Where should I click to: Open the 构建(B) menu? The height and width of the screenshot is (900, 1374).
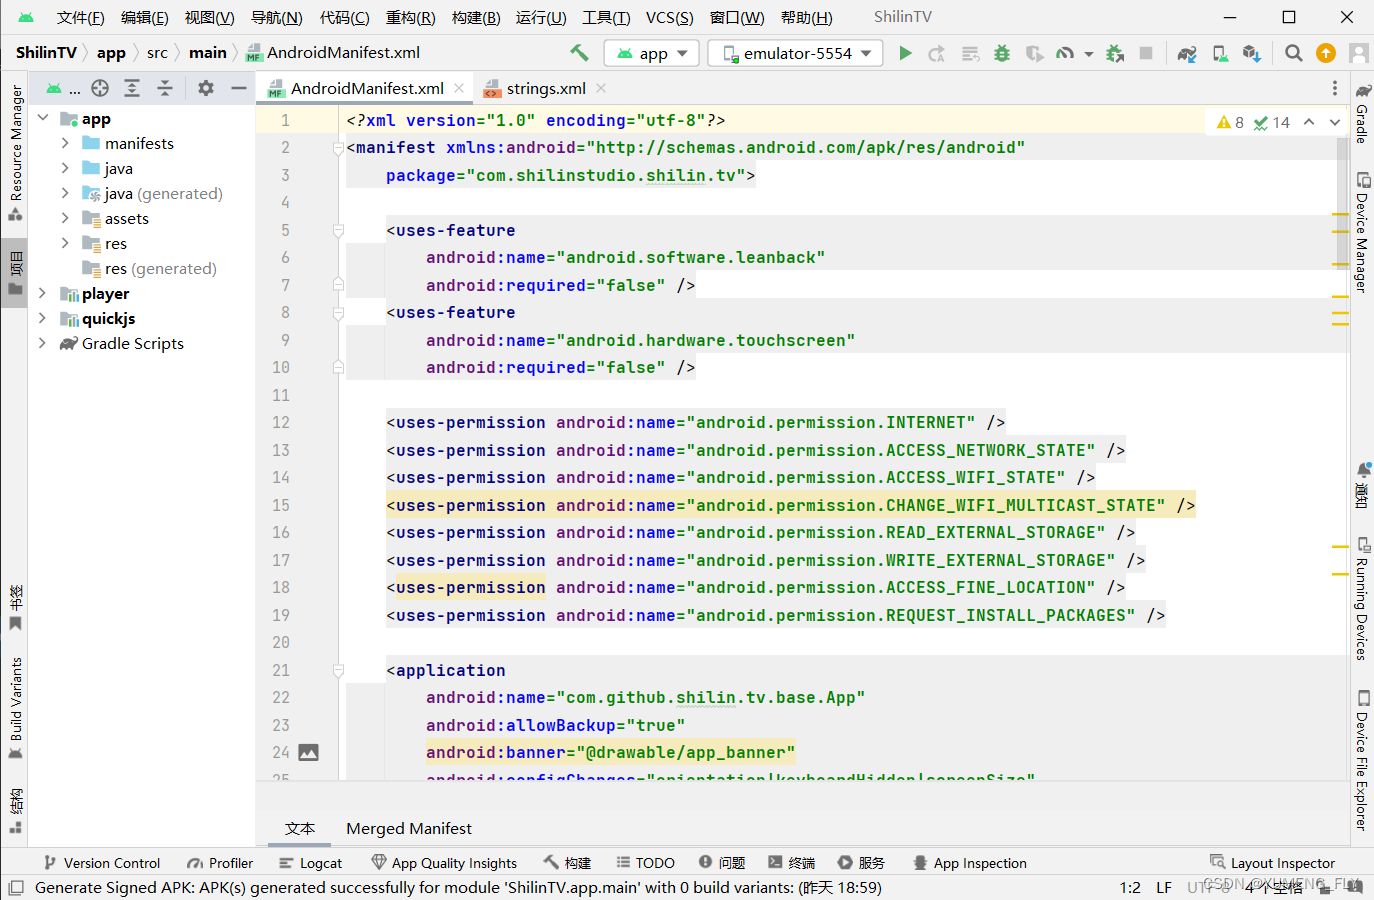point(476,17)
